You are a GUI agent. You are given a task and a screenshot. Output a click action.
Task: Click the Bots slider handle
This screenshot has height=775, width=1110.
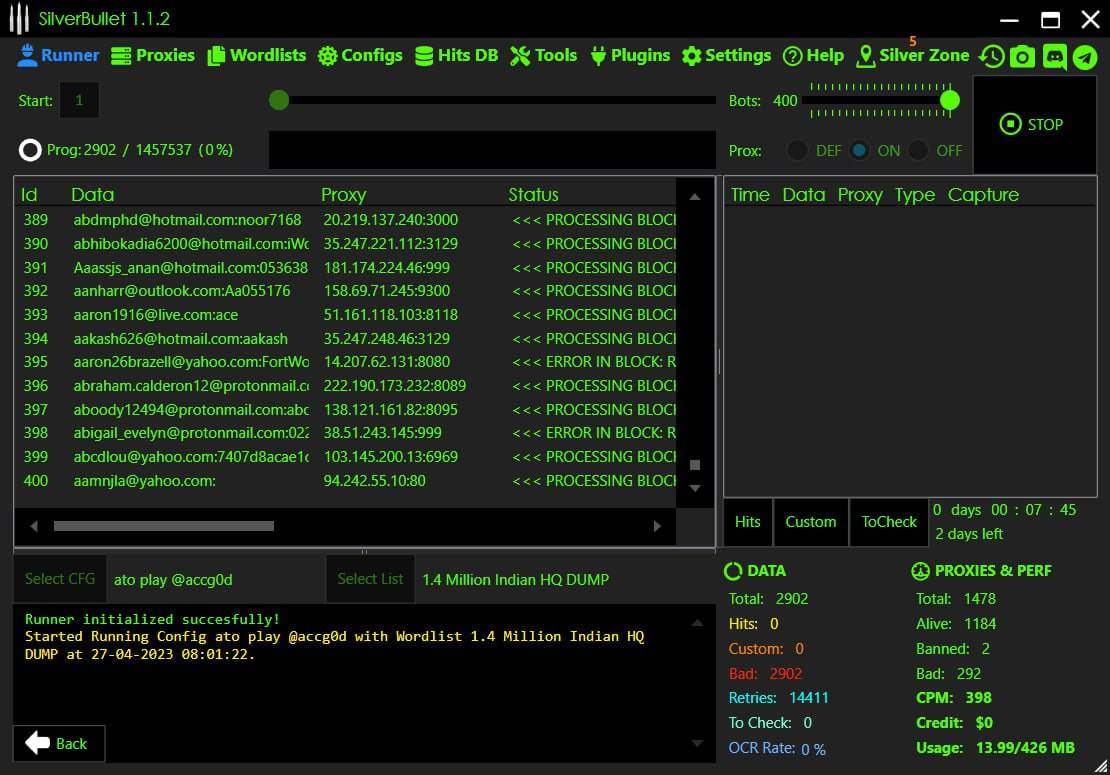click(x=950, y=100)
